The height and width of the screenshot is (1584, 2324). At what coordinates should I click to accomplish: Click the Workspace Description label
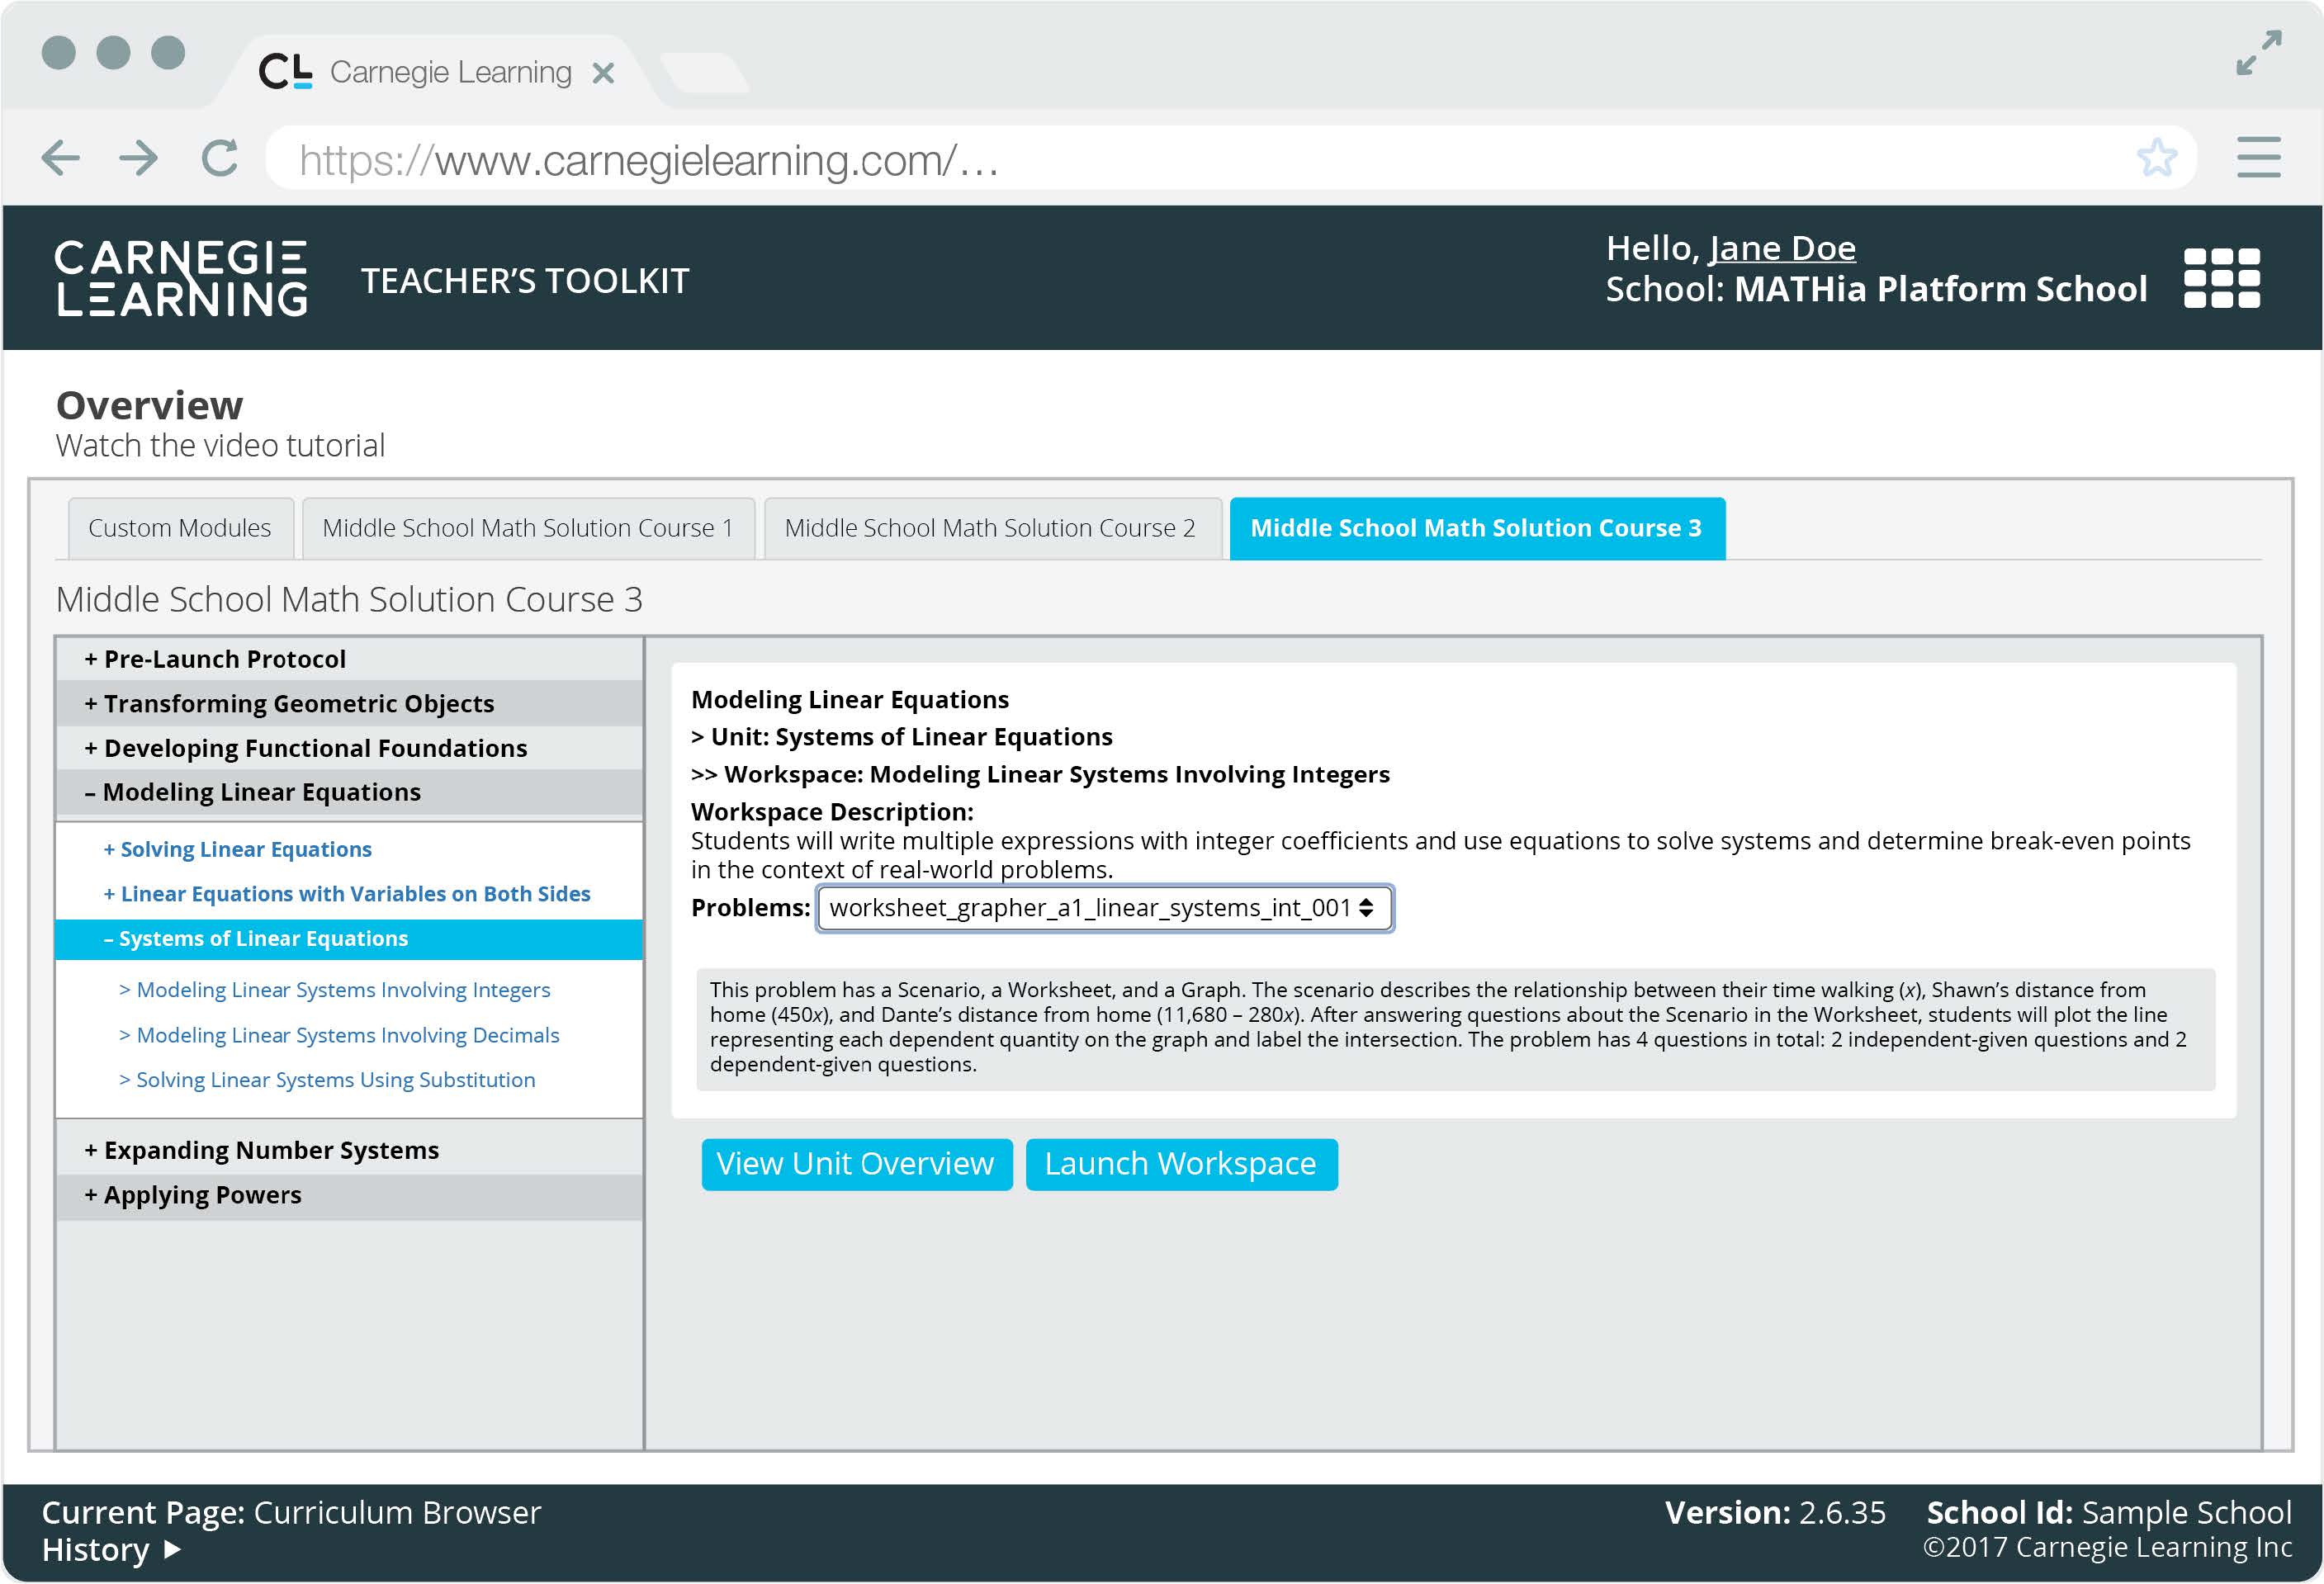click(x=832, y=812)
